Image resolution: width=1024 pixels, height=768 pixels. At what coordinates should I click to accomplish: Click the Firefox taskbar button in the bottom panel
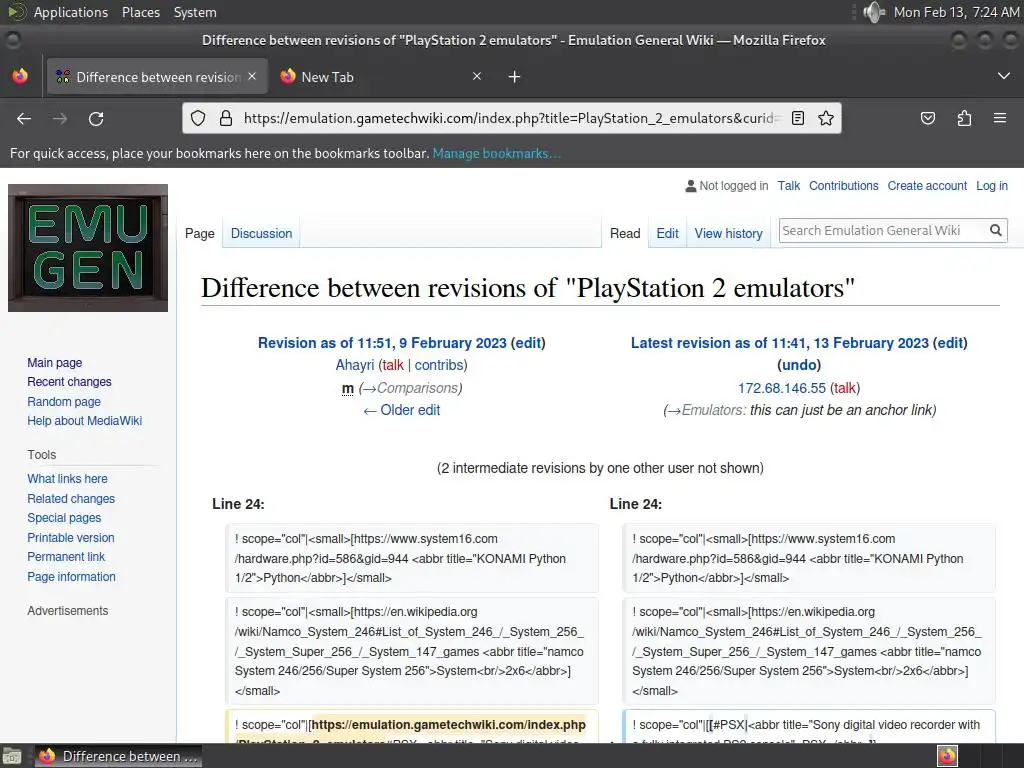pyautogui.click(x=118, y=756)
